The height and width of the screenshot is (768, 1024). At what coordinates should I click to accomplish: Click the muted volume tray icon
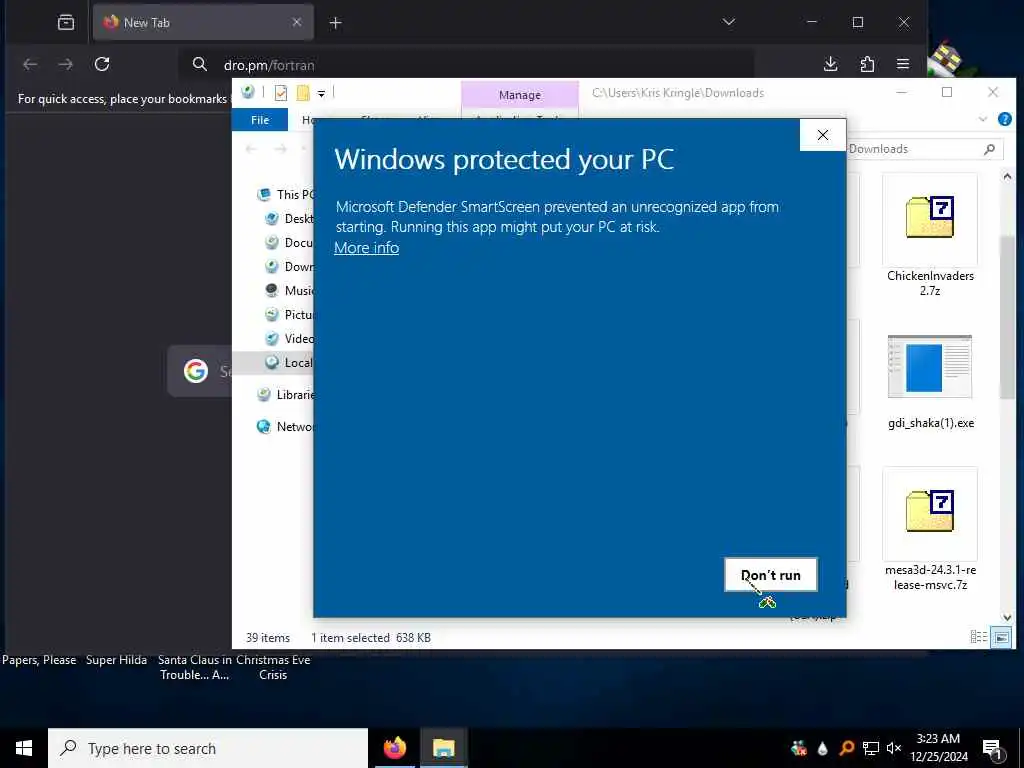pyautogui.click(x=894, y=748)
